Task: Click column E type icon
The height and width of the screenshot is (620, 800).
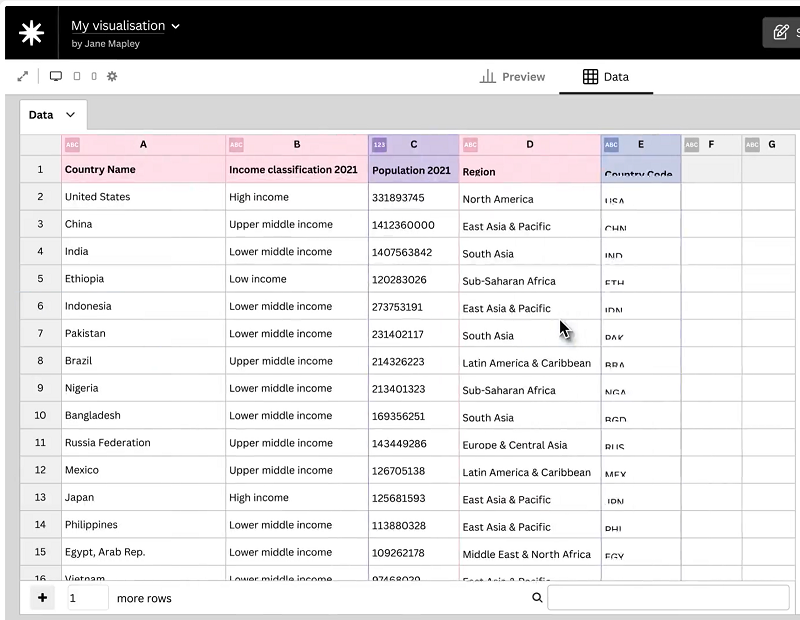Action: 611,145
